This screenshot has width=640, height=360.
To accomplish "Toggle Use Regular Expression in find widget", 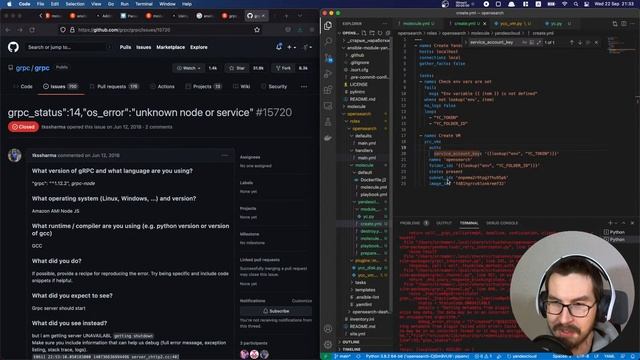I will 539,42.
